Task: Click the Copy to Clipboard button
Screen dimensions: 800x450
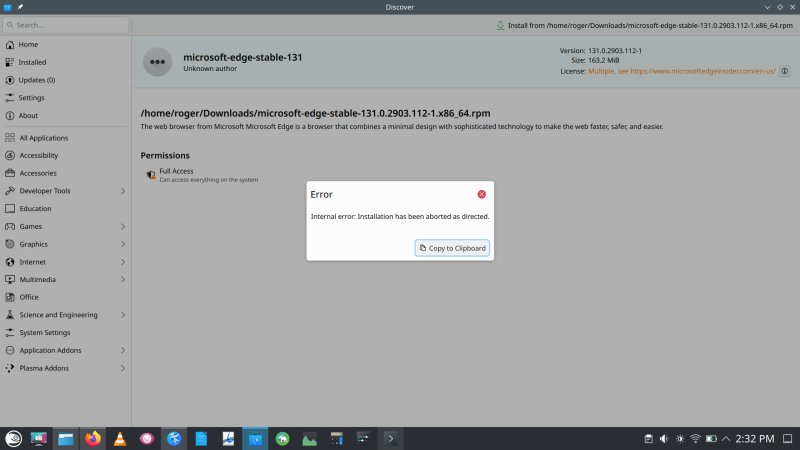Action: click(452, 248)
